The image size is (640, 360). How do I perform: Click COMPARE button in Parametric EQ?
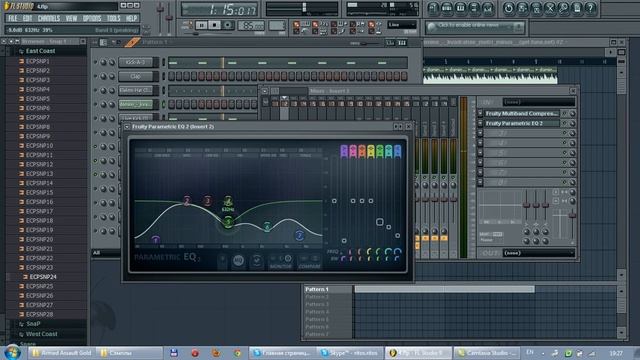pos(310,262)
